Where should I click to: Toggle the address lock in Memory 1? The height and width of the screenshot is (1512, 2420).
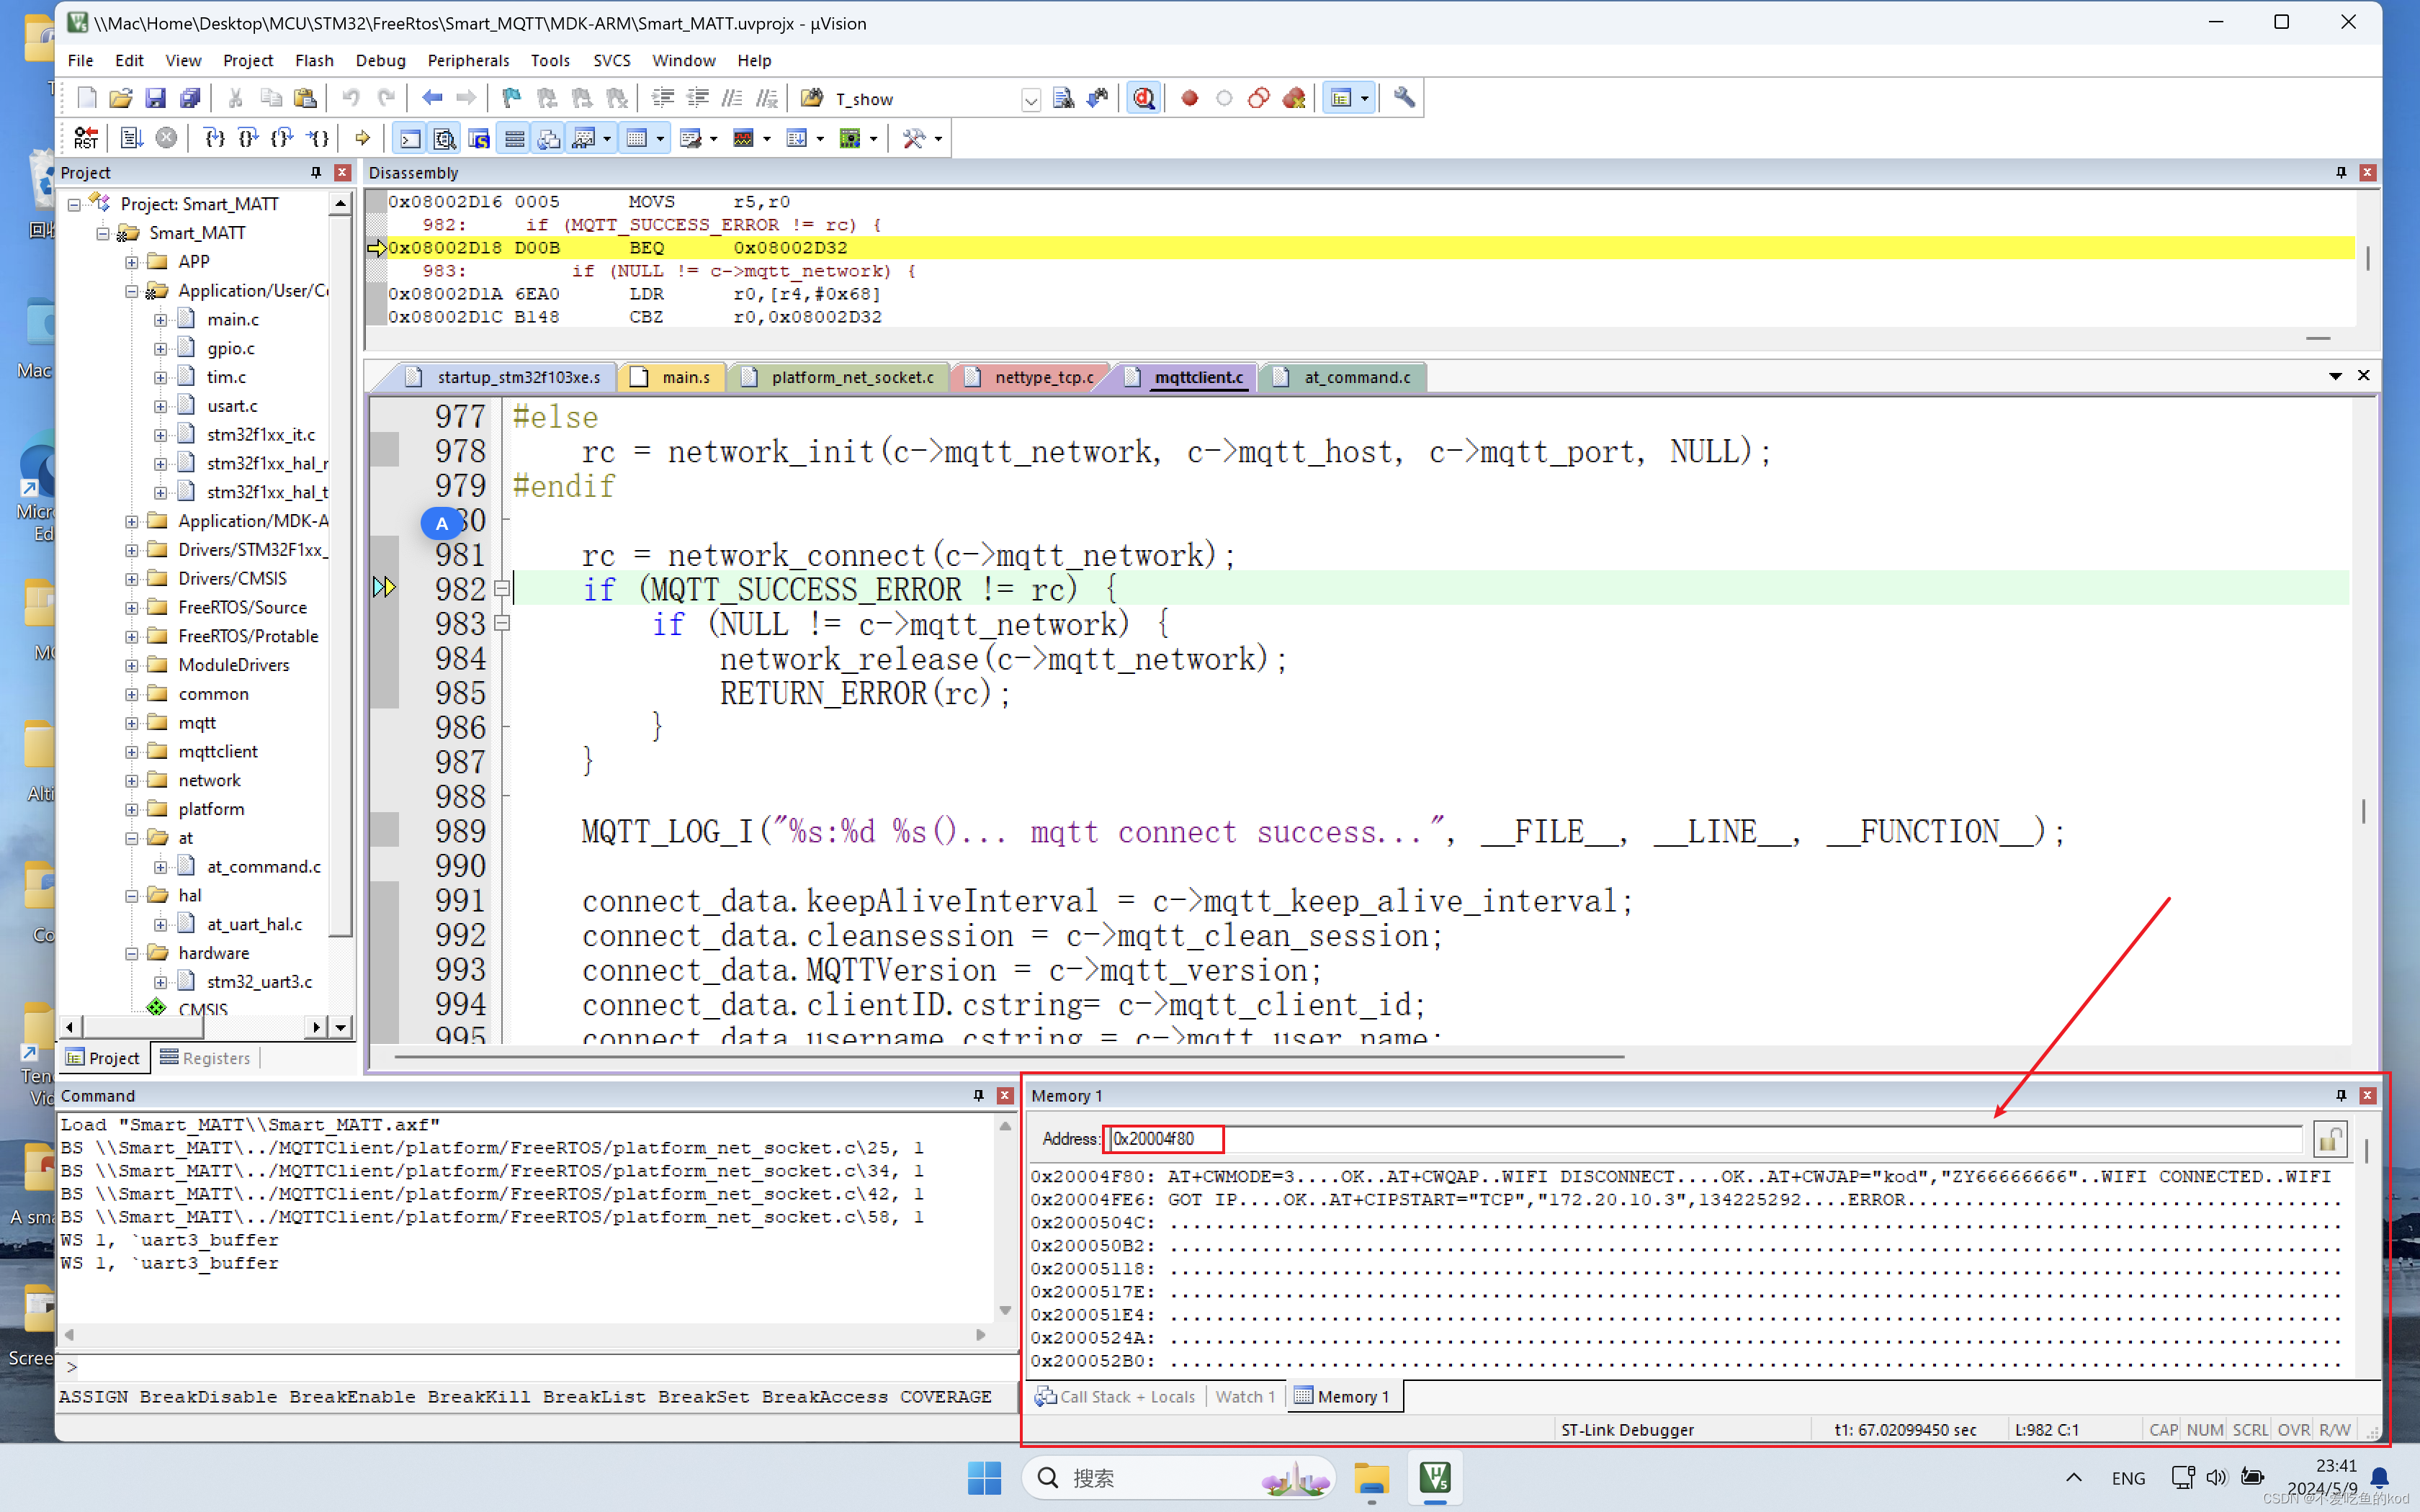(x=2329, y=1139)
